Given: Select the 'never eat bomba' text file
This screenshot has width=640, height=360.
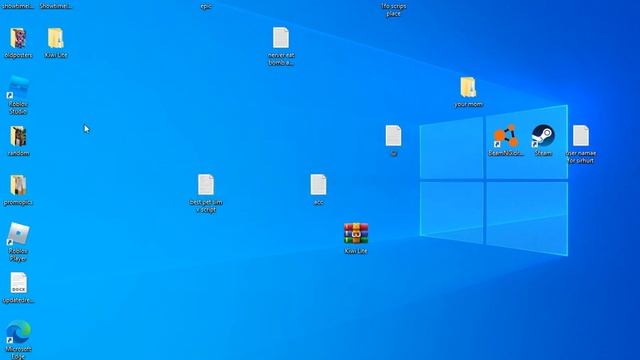Looking at the screenshot, I should pos(281,38).
